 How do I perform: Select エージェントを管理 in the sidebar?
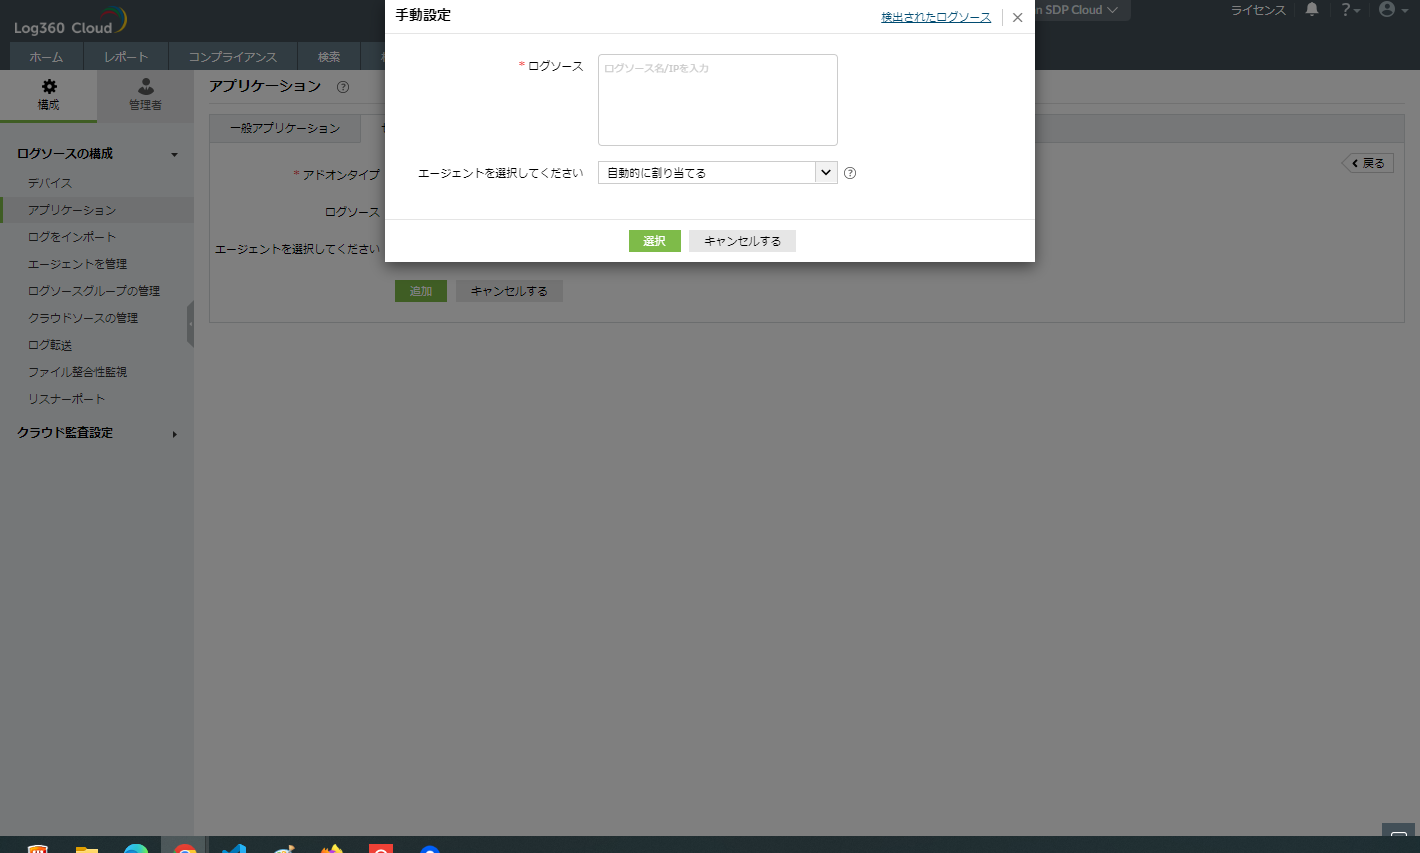(x=77, y=264)
